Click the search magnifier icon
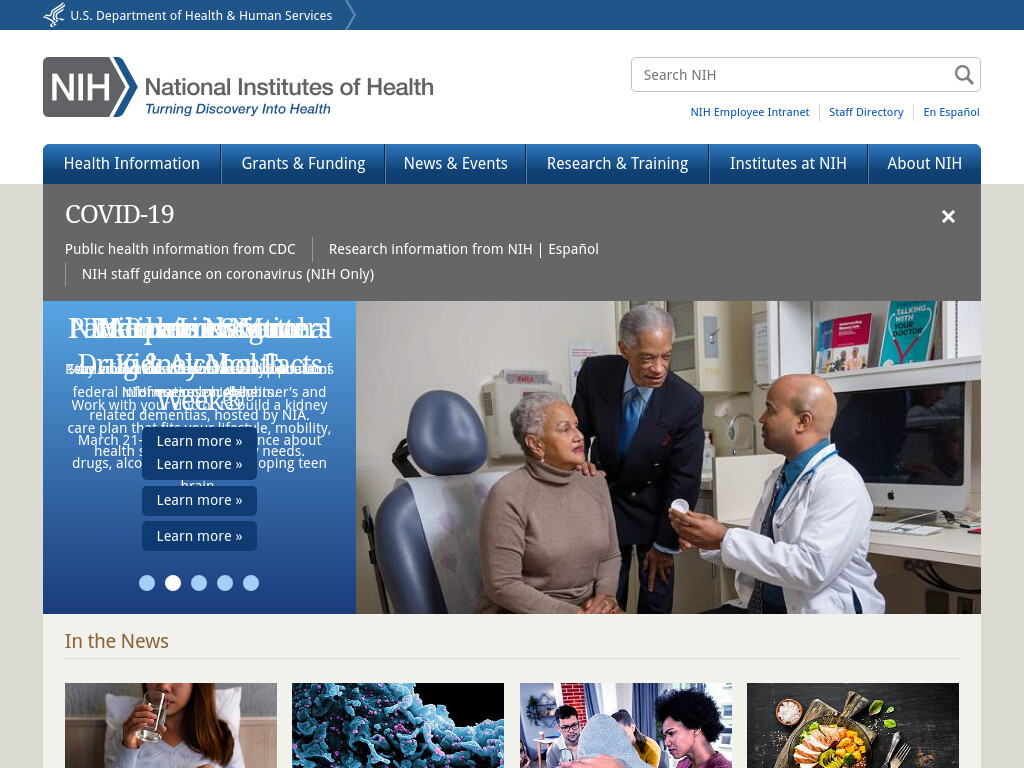 (964, 74)
